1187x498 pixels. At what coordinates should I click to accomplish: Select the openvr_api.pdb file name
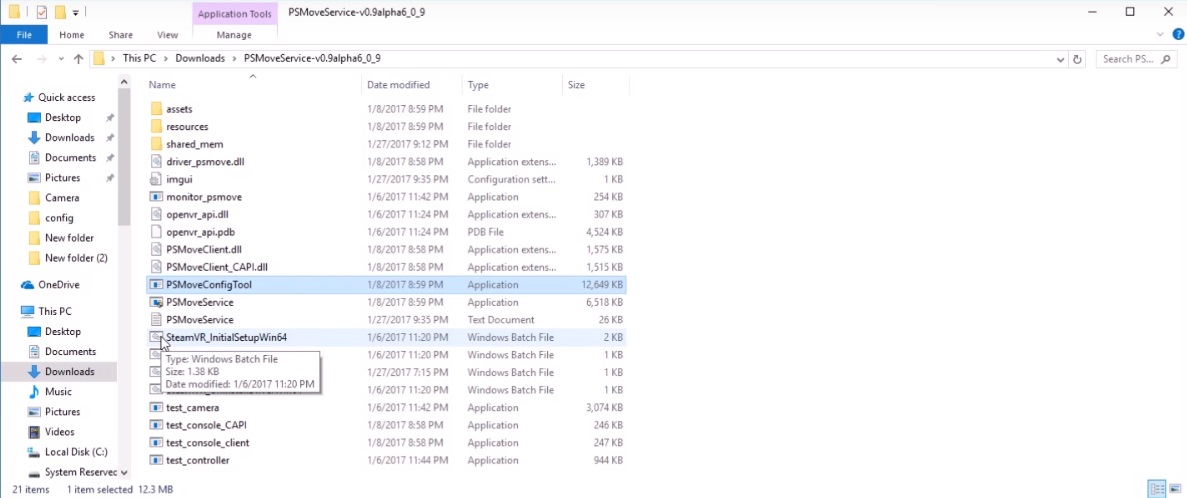(201, 232)
